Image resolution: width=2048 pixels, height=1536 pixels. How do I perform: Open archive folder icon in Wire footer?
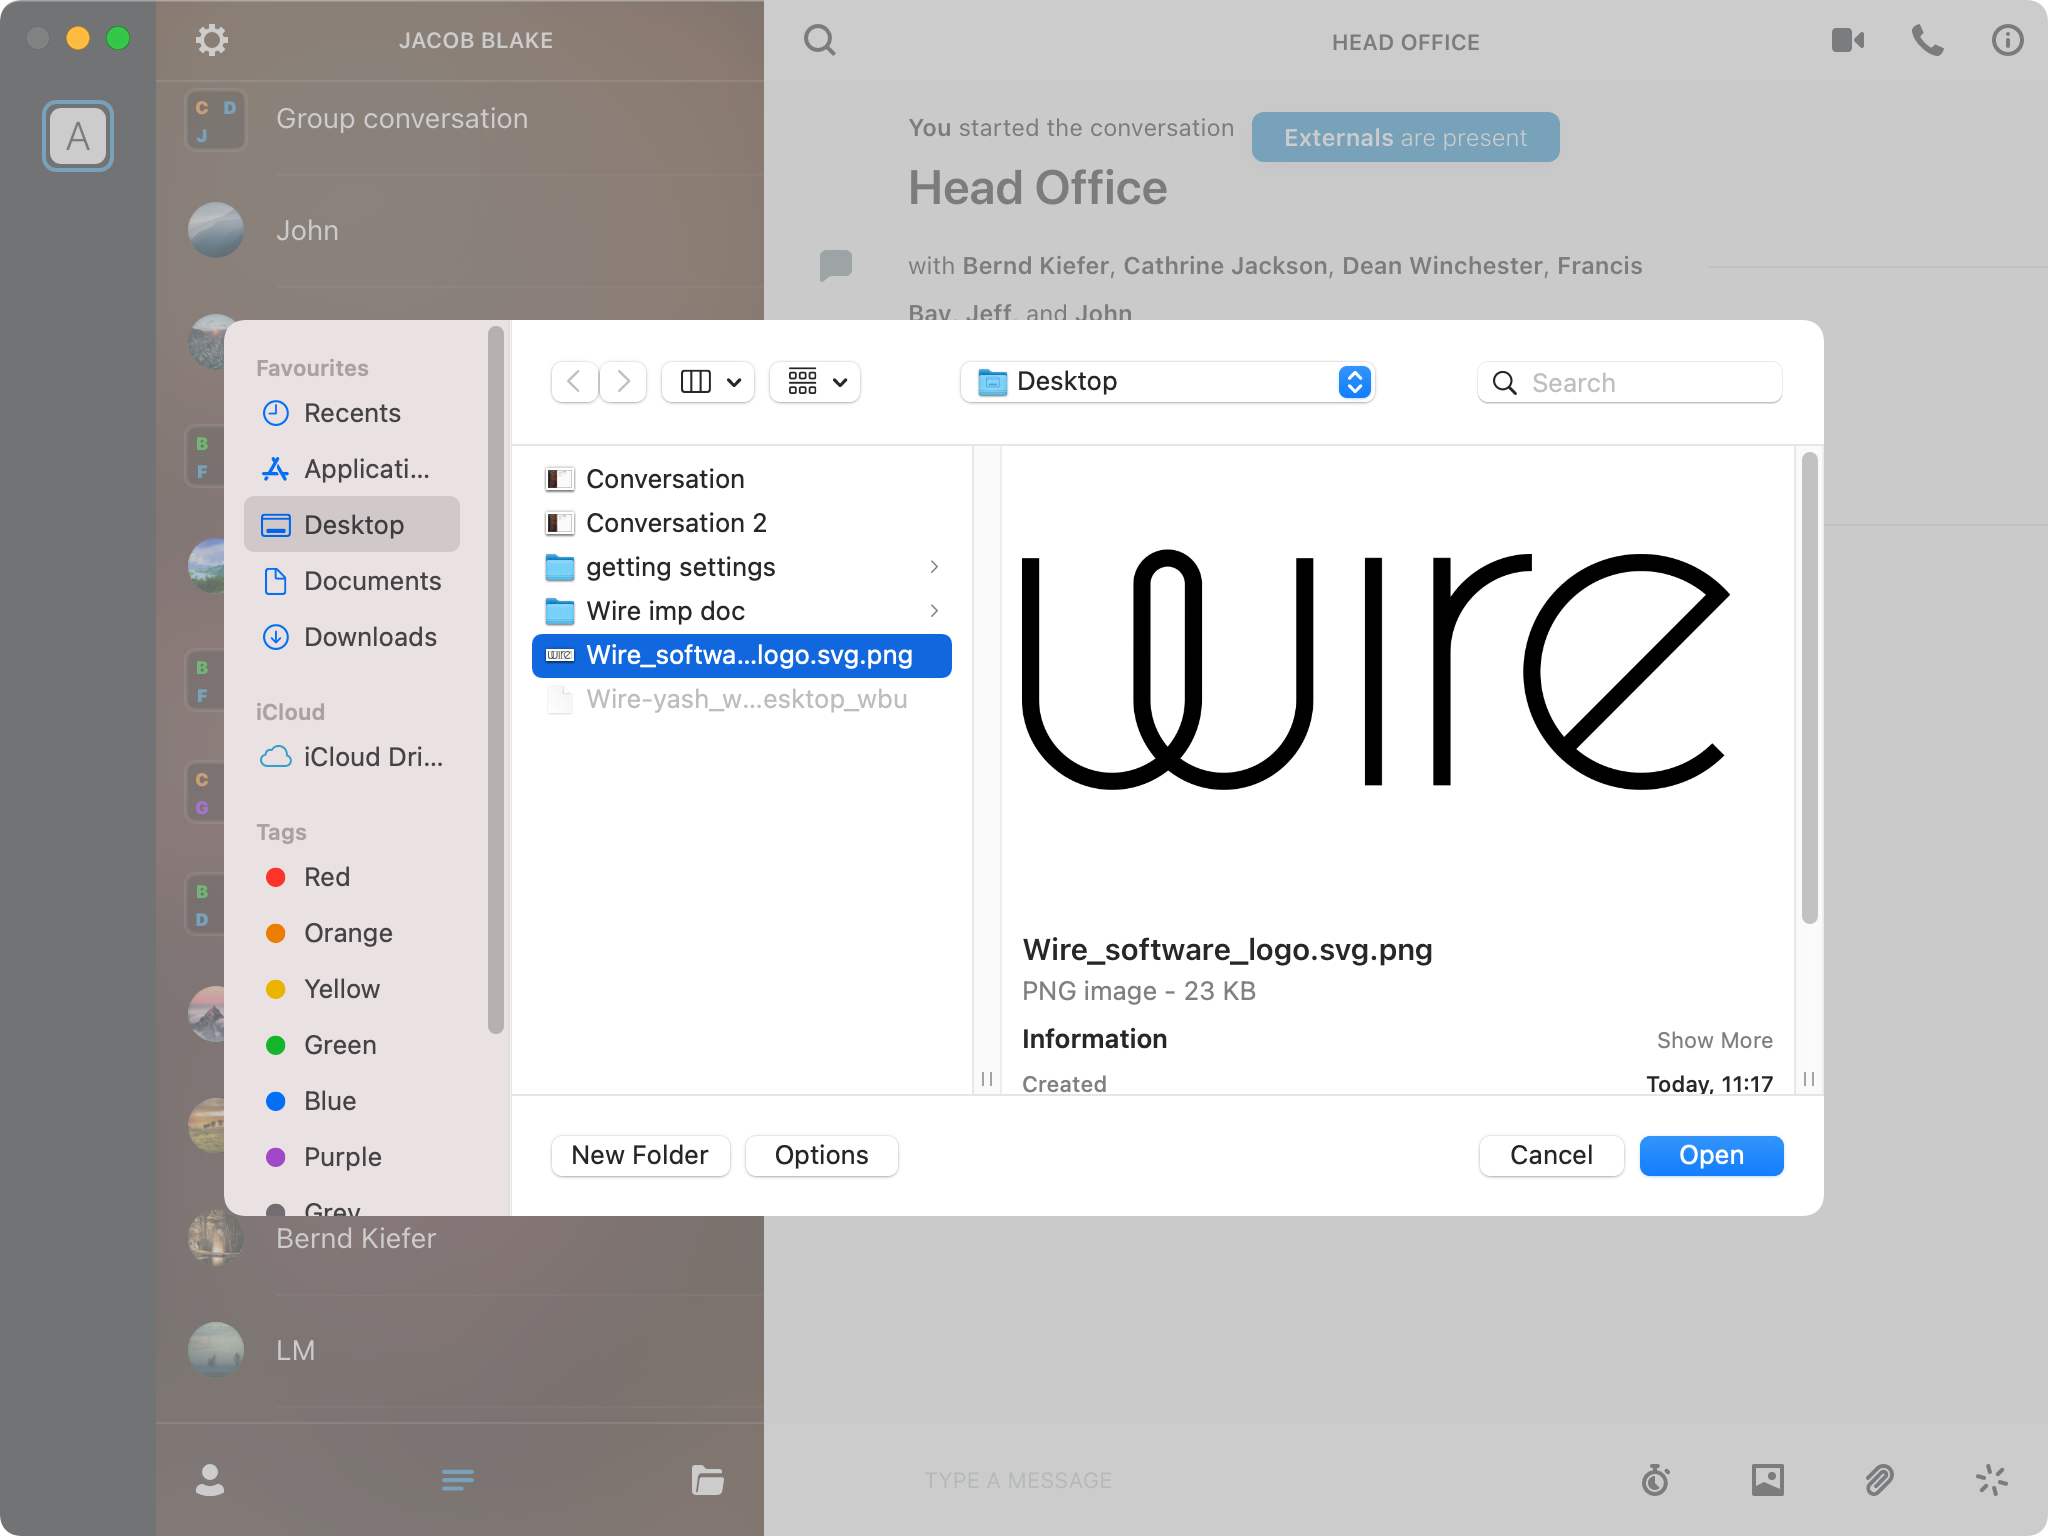pos(707,1480)
